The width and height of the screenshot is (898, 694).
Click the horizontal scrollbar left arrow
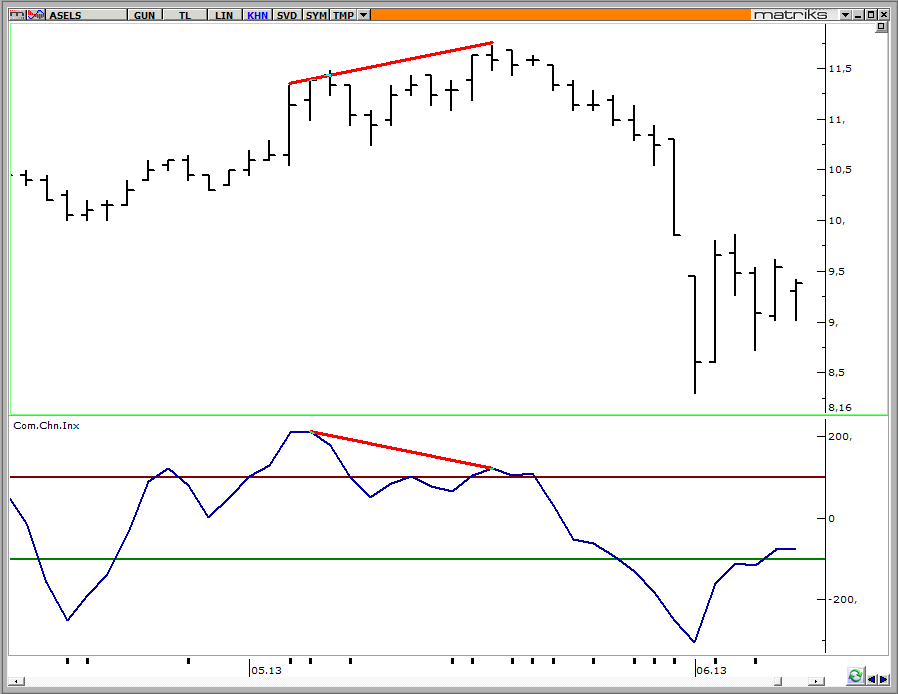pyautogui.click(x=17, y=681)
